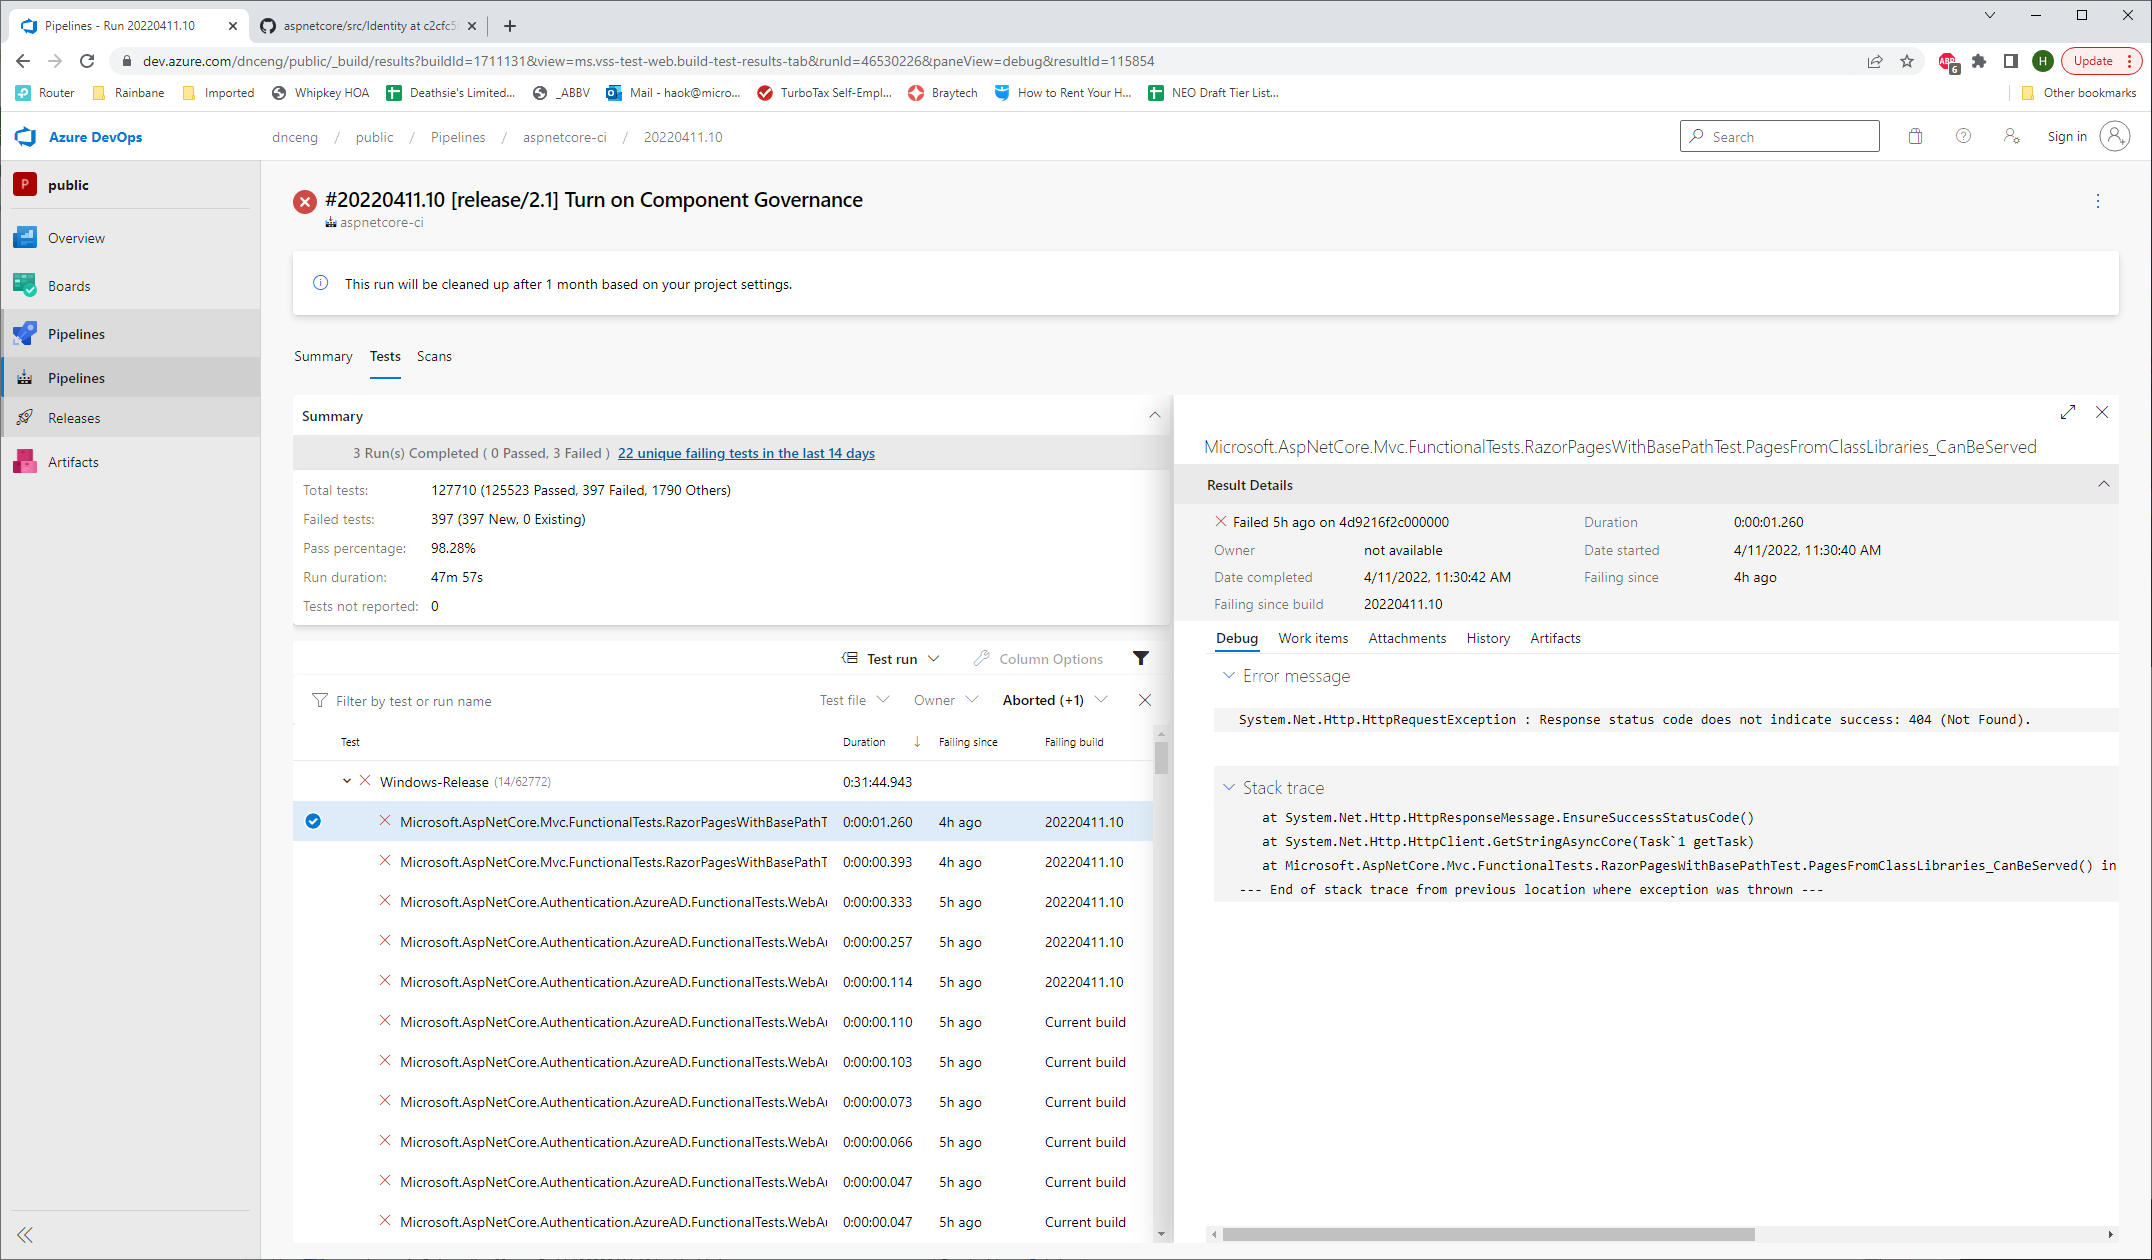Open user settings icon in header
This screenshot has height=1260, width=2152.
pos(2011,137)
